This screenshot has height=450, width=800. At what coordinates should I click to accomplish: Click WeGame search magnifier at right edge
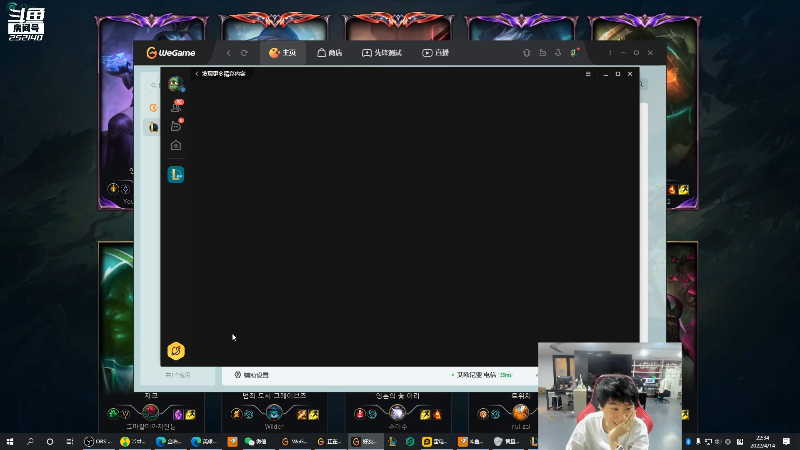(641, 84)
